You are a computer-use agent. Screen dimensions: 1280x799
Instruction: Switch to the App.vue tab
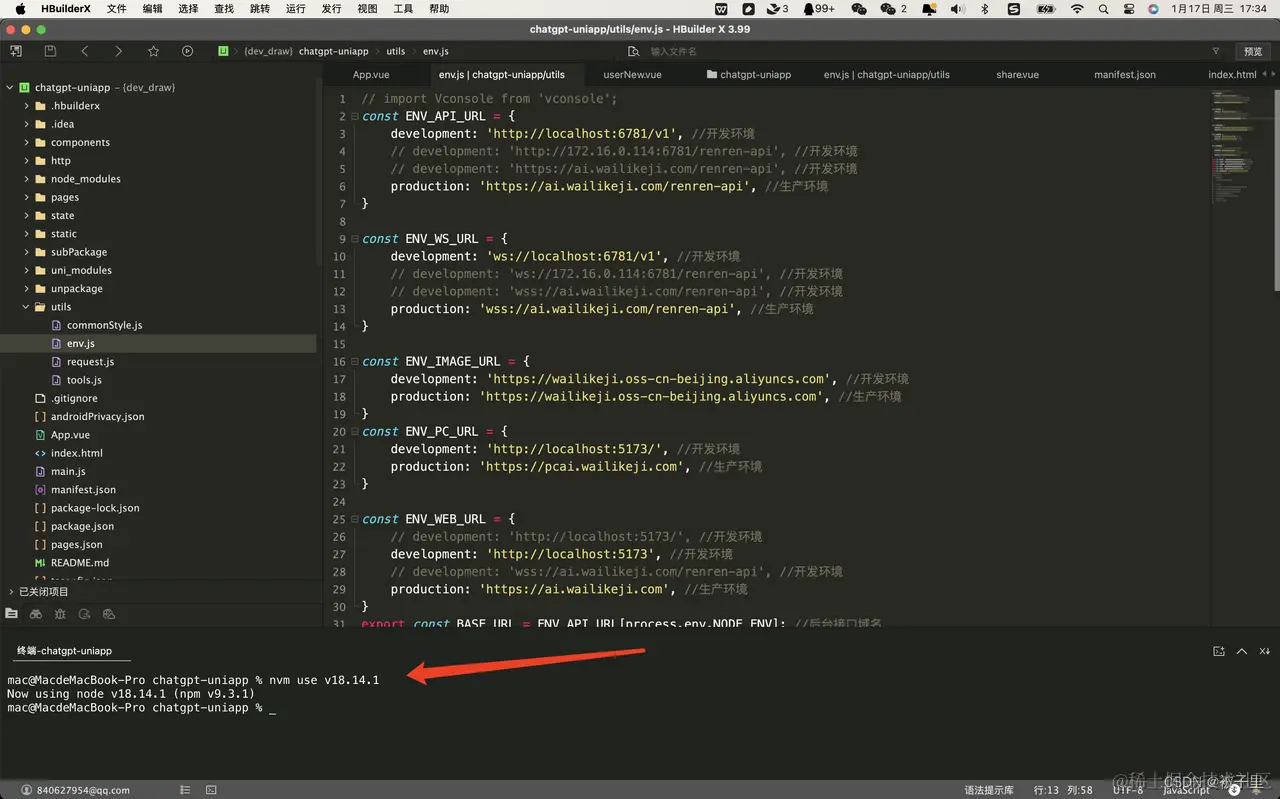click(x=371, y=74)
